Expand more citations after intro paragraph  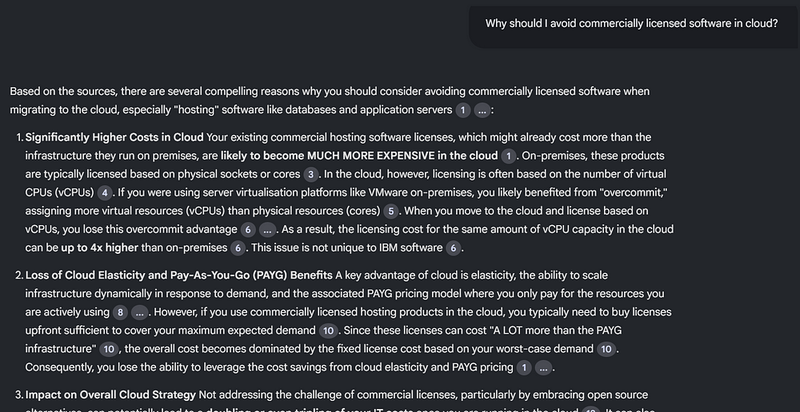click(x=482, y=110)
